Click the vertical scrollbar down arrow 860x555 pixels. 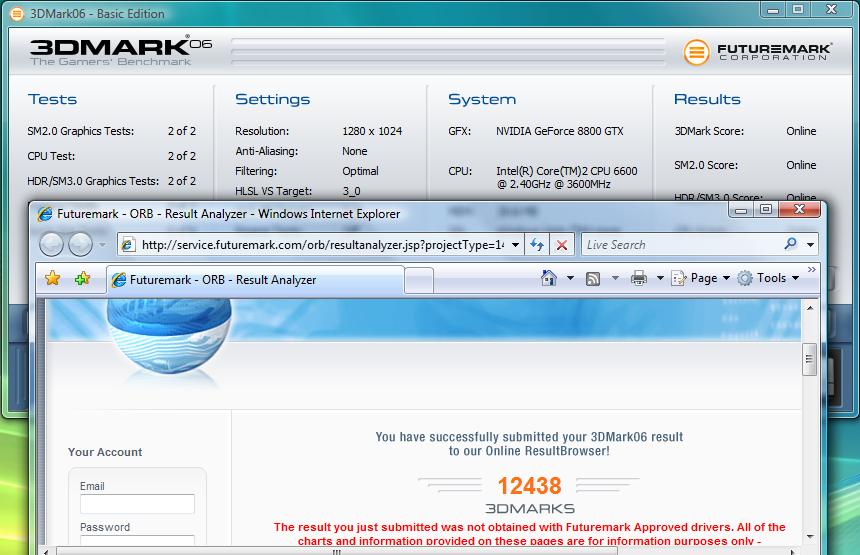pyautogui.click(x=810, y=536)
